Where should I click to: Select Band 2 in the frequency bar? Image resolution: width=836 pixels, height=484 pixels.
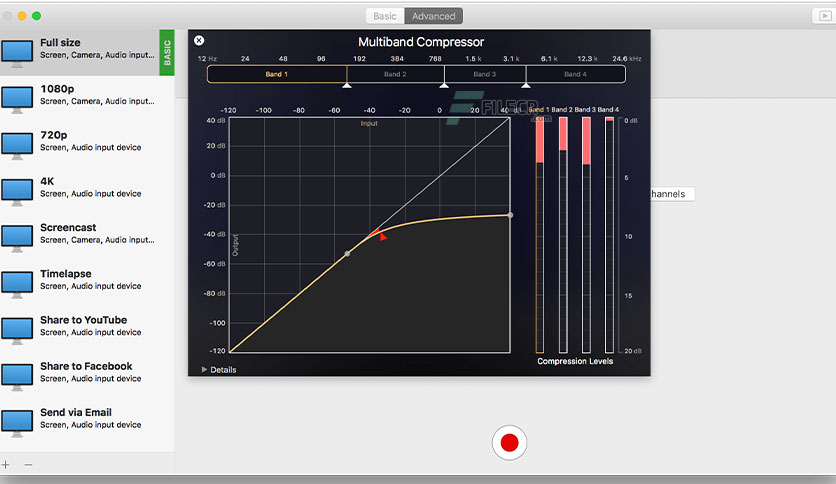click(395, 74)
